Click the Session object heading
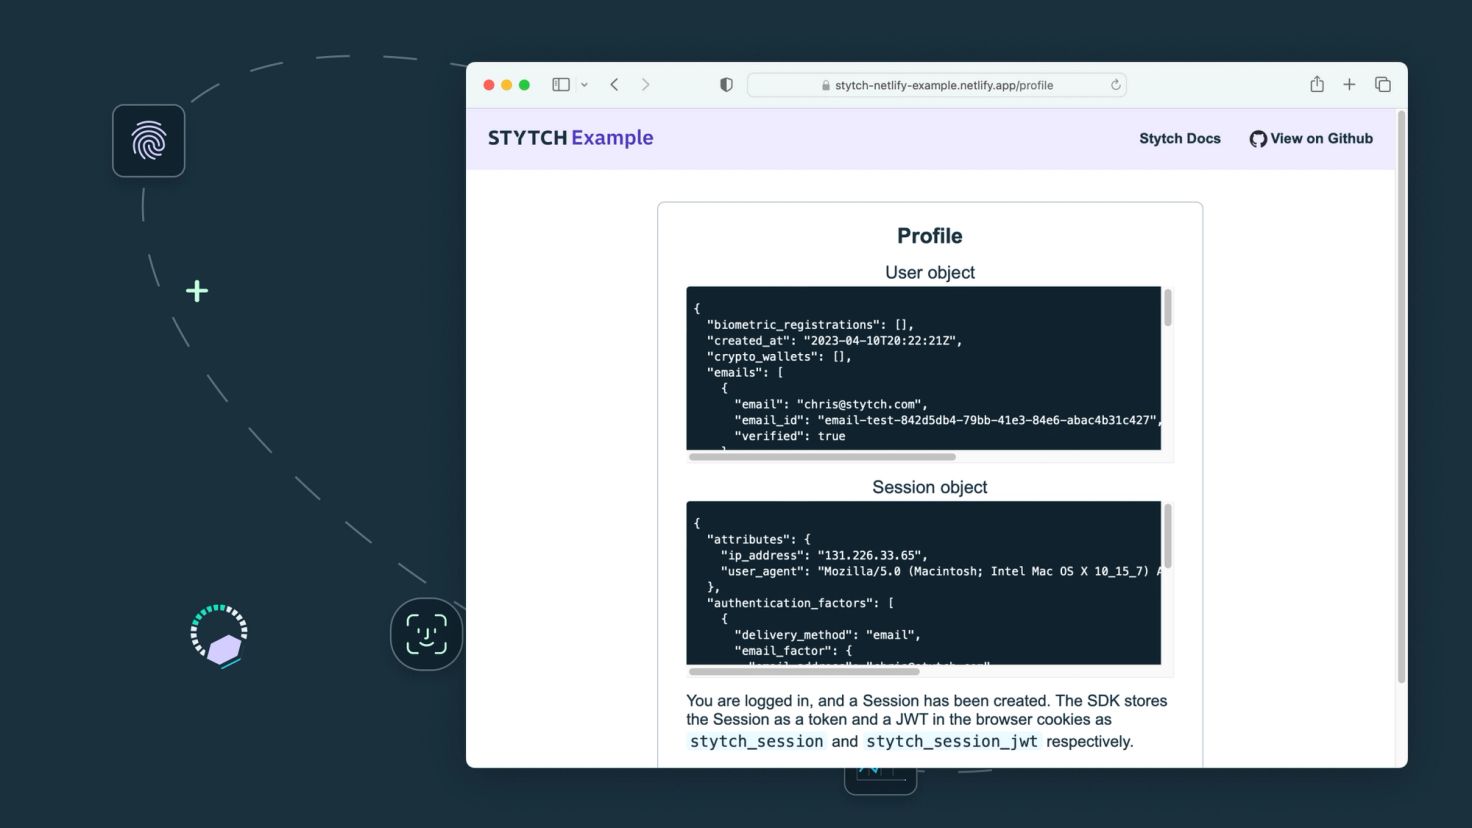This screenshot has height=828, width=1472. click(x=930, y=487)
